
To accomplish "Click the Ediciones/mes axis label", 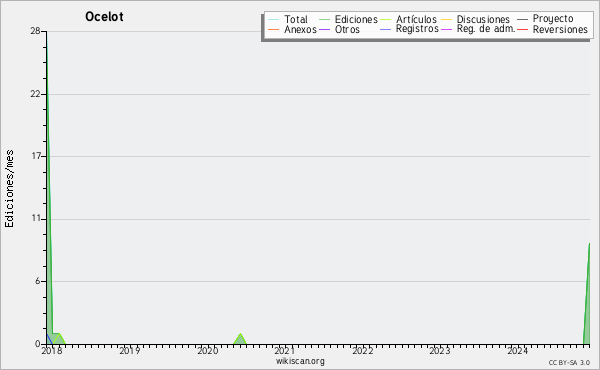I will [9, 188].
